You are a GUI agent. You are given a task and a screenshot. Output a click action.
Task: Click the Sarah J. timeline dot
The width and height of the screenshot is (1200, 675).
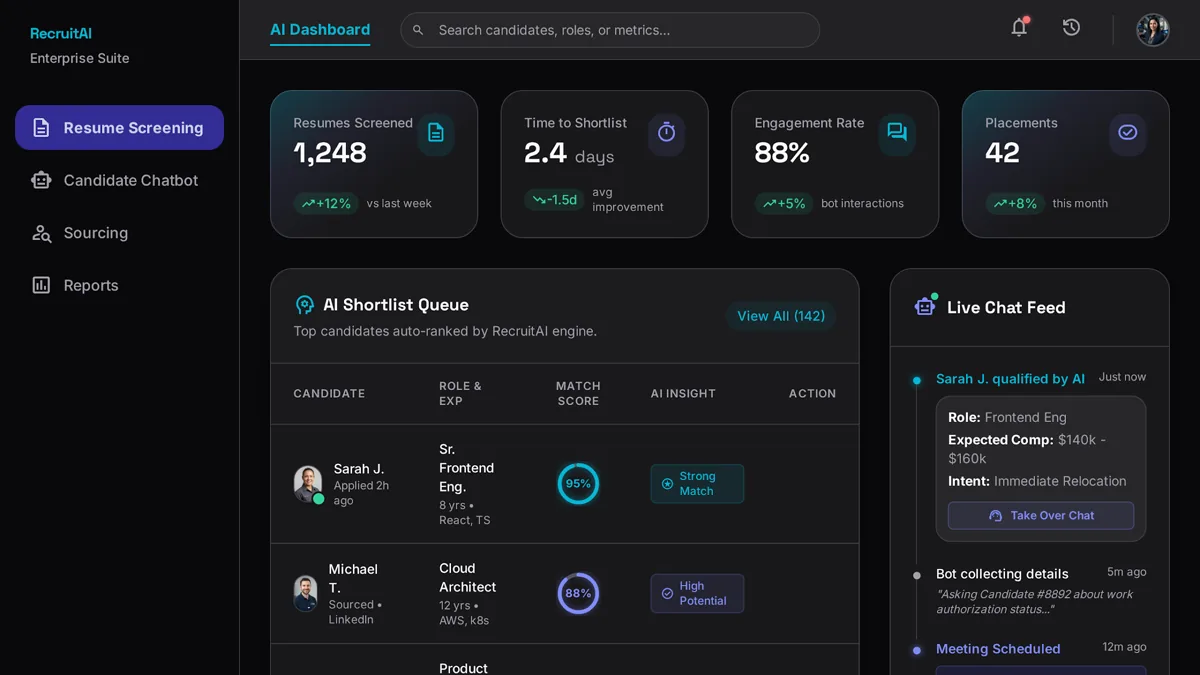[916, 380]
